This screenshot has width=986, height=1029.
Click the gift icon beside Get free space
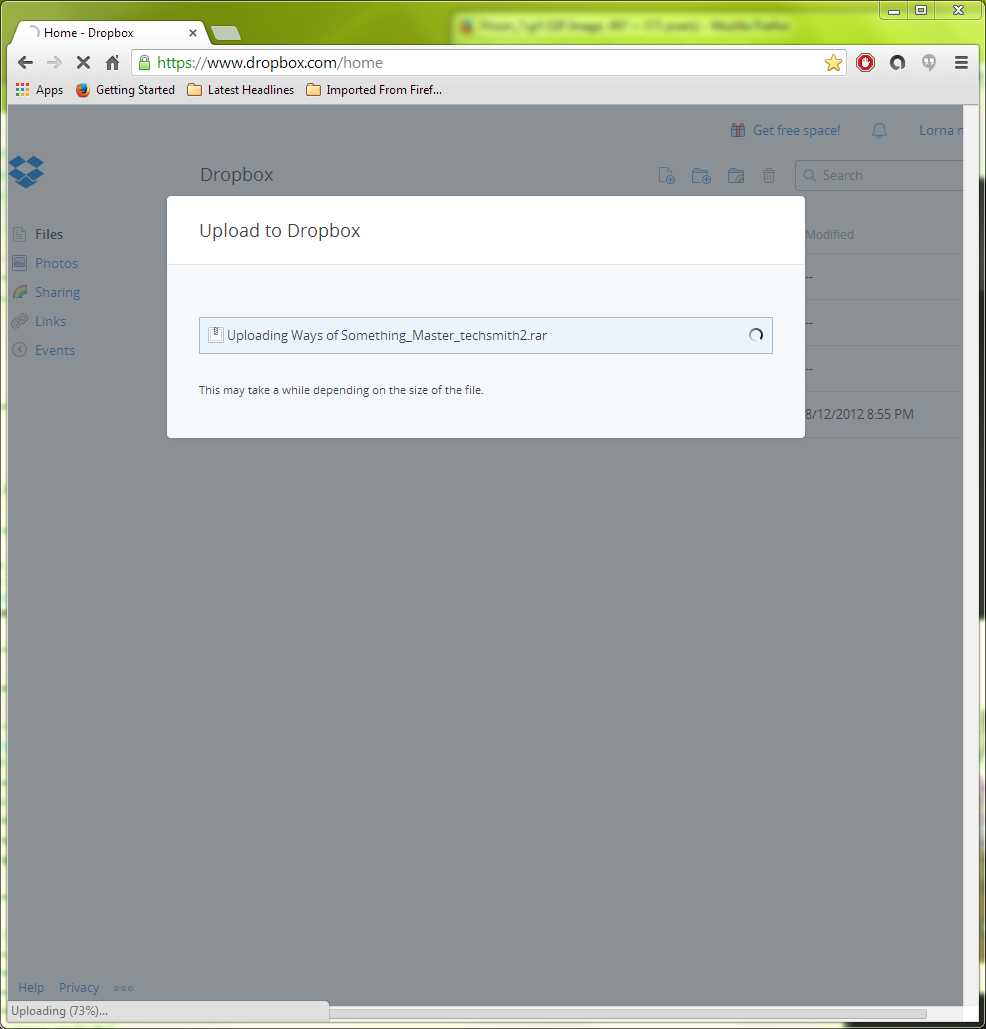tap(738, 131)
